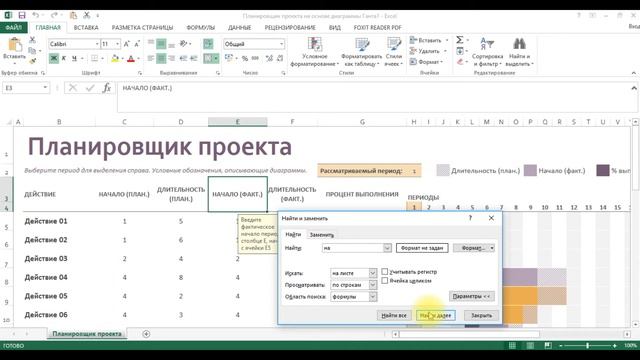This screenshot has width=640, height=360.
Task: Click the large Вставить paste icon in the clipboard group
Action: pyautogui.click(x=14, y=45)
